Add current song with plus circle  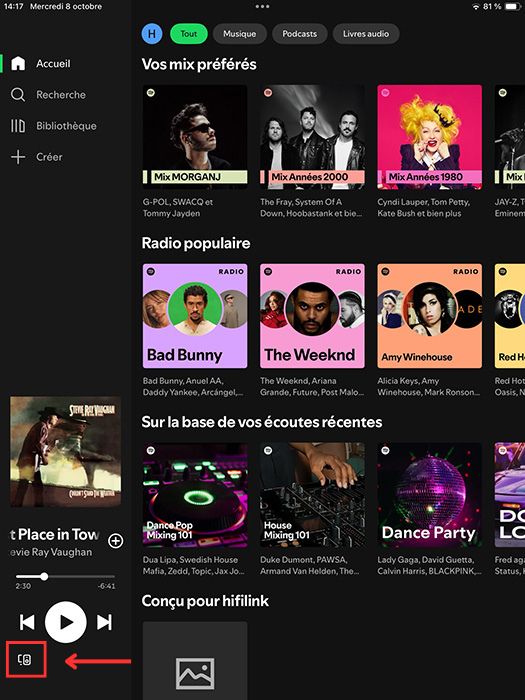coord(116,541)
